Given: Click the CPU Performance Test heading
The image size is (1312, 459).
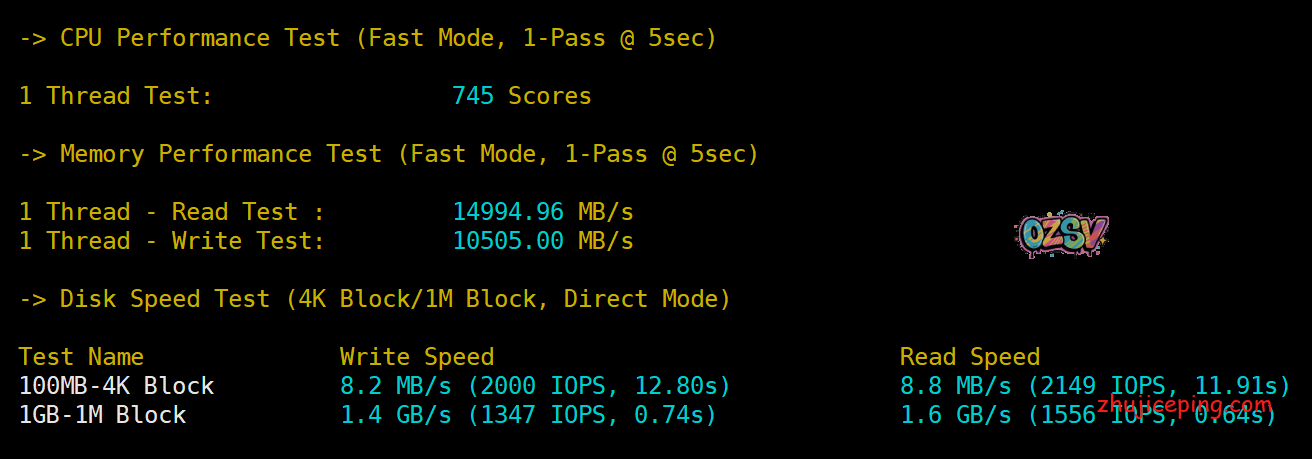Looking at the screenshot, I should pos(368,38).
